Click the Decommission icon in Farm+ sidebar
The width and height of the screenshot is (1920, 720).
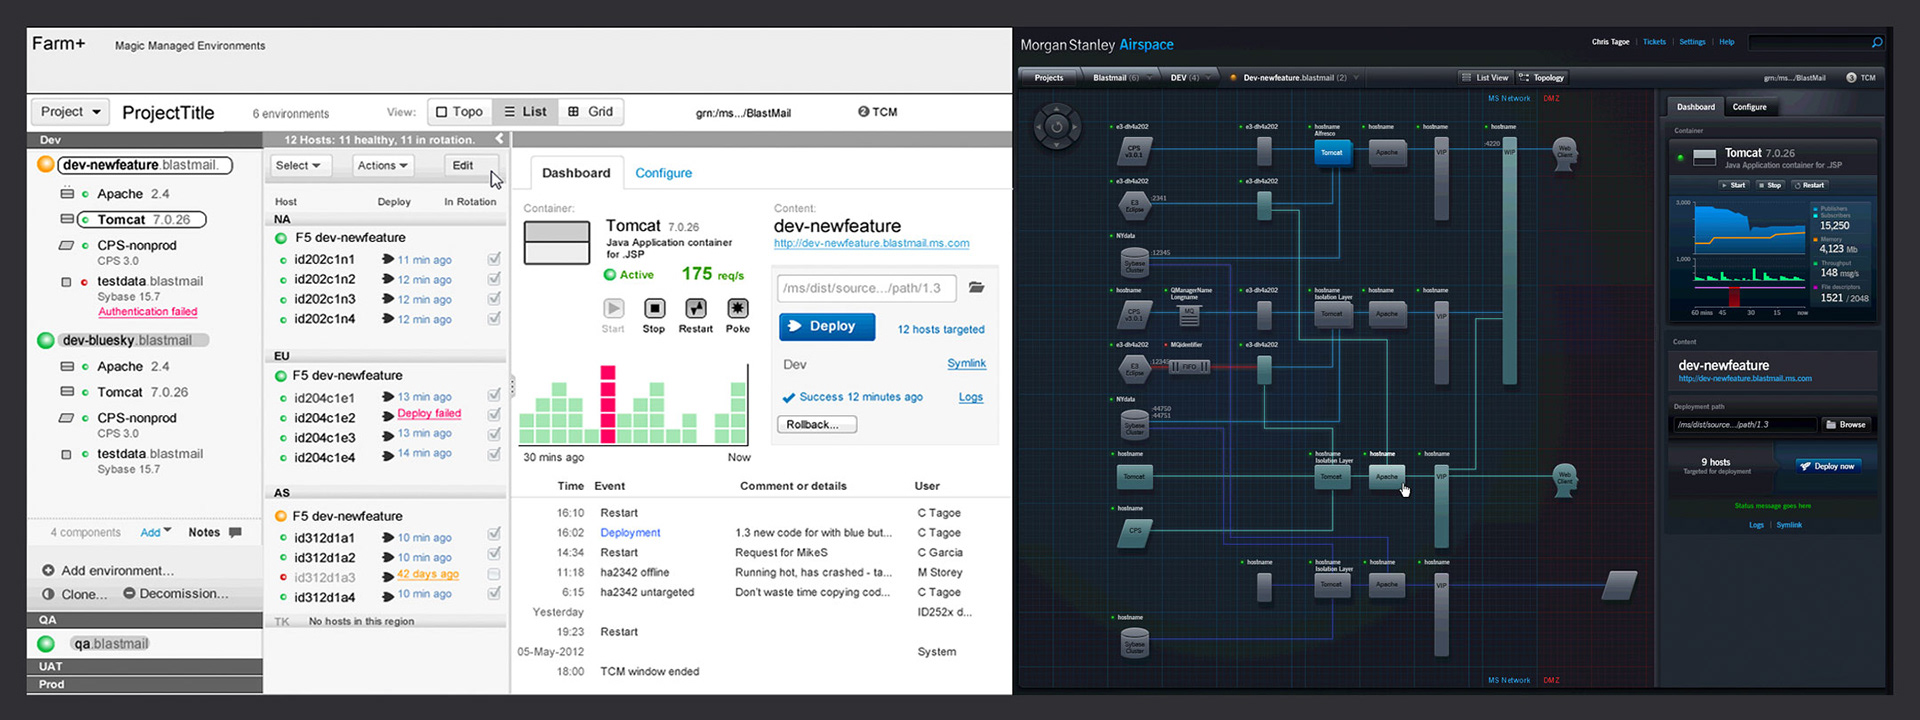coord(129,593)
